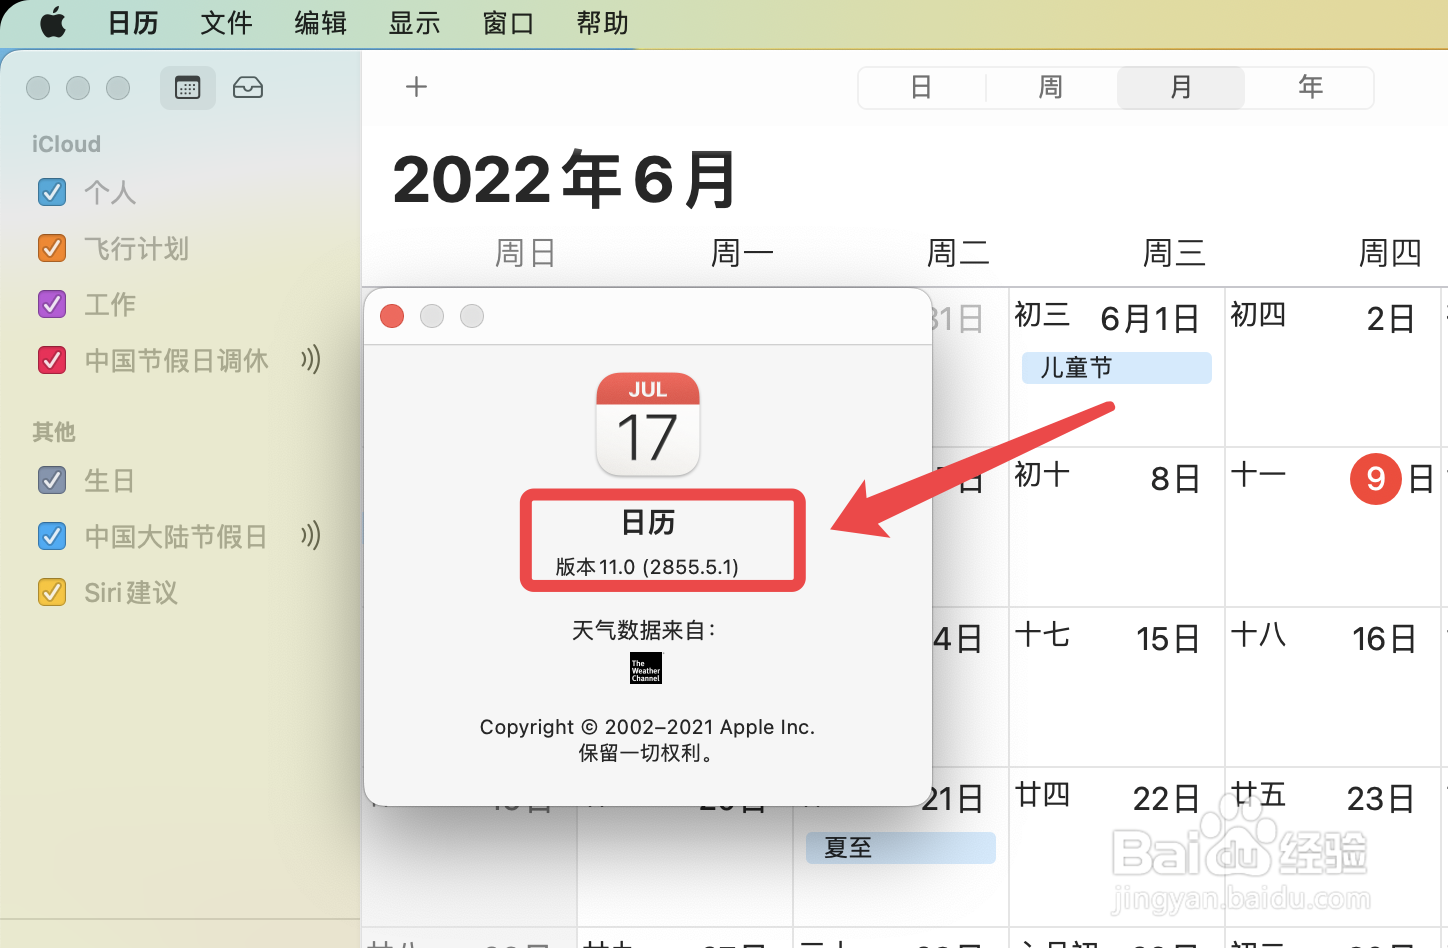Toggle the 飞行计划 calendar checkbox
This screenshot has width=1448, height=948.
coord(52,248)
